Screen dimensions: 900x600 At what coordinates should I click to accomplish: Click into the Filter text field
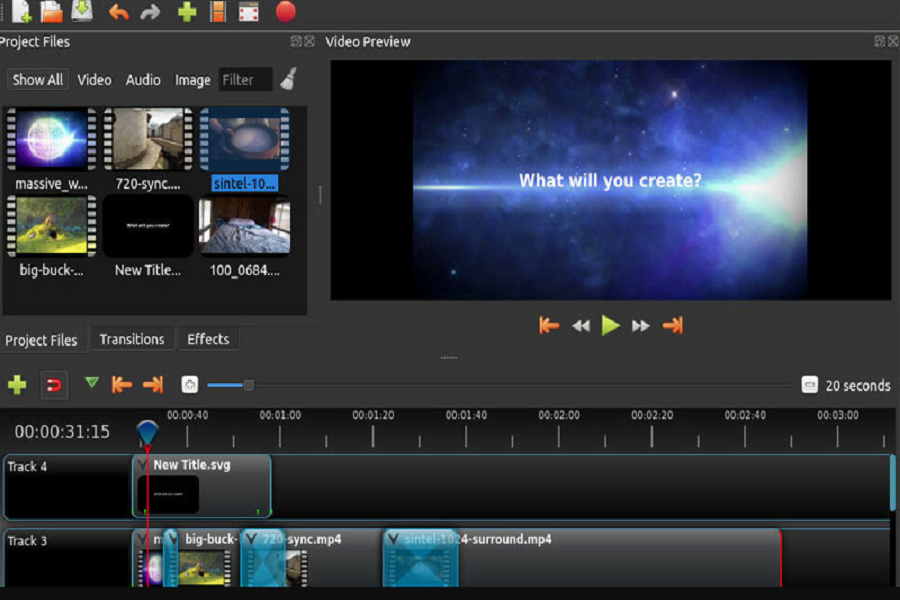pos(246,79)
